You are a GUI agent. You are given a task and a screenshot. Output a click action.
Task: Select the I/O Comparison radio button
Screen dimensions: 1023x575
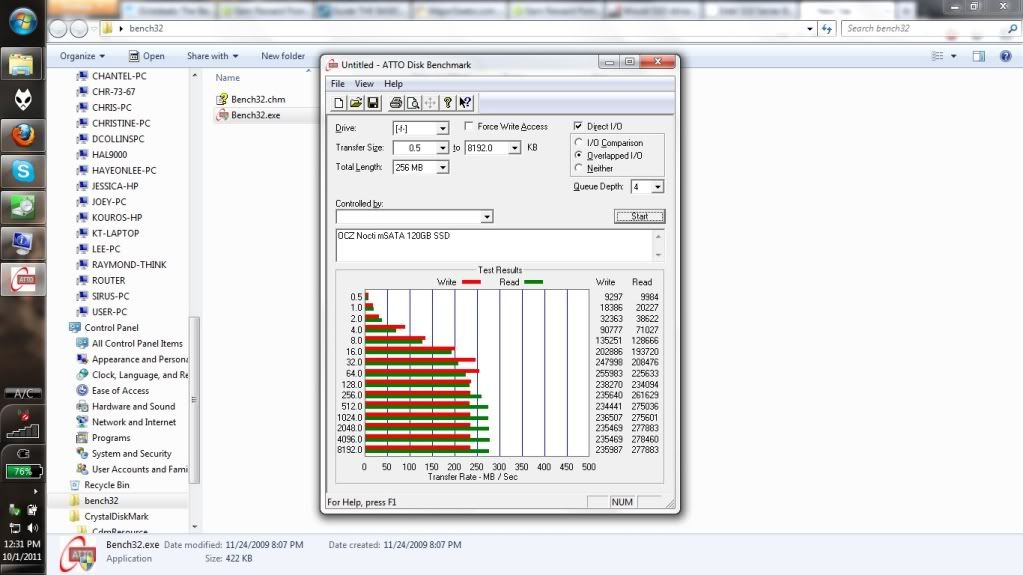(578, 142)
